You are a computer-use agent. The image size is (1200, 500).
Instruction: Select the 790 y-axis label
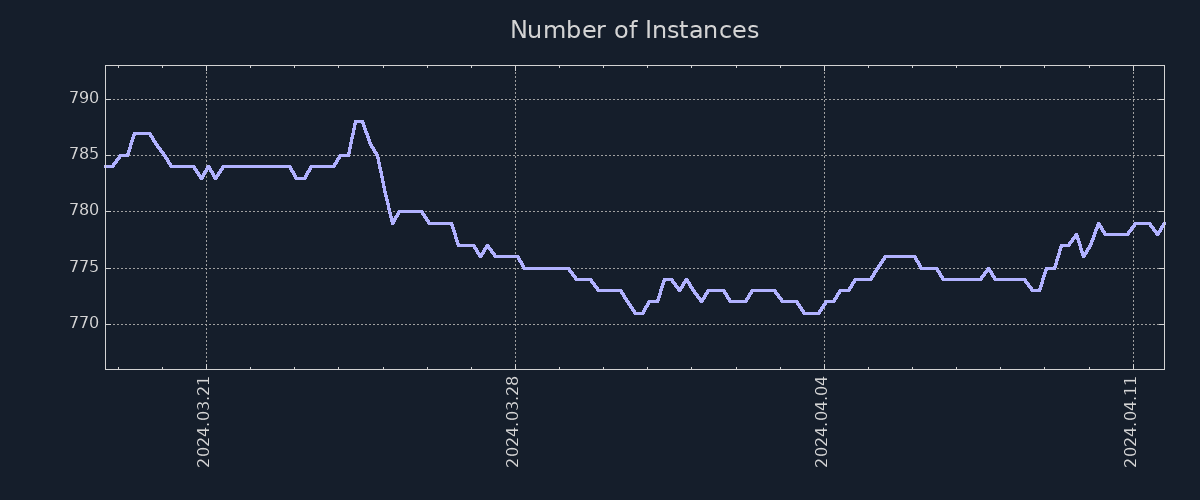(x=83, y=99)
